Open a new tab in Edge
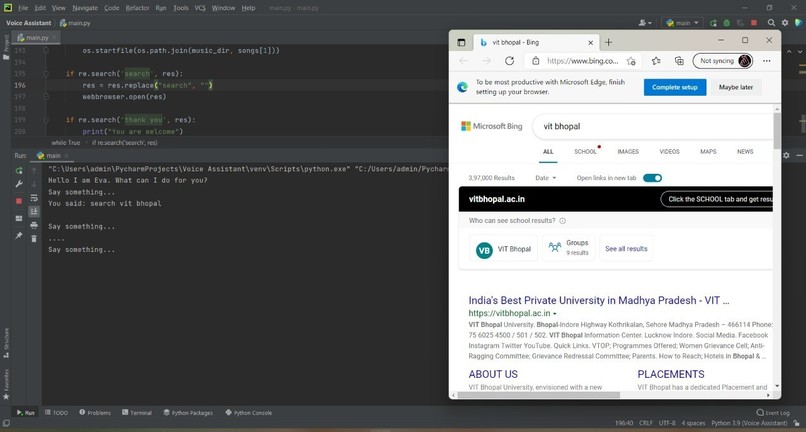Screen dimensions: 806x432 pyautogui.click(x=609, y=42)
